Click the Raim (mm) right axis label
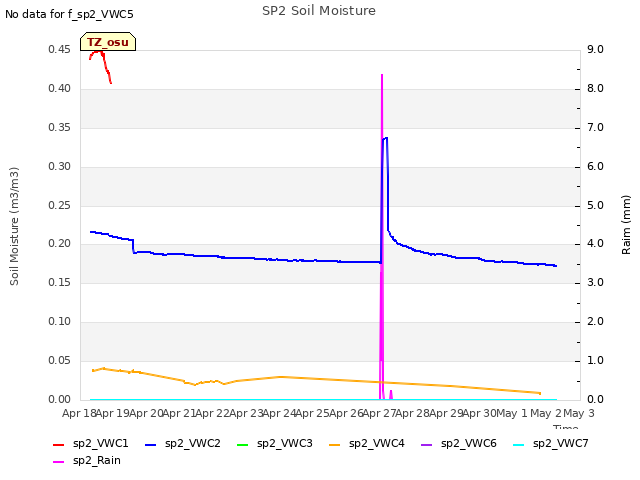Image resolution: width=640 pixels, height=480 pixels. click(626, 225)
